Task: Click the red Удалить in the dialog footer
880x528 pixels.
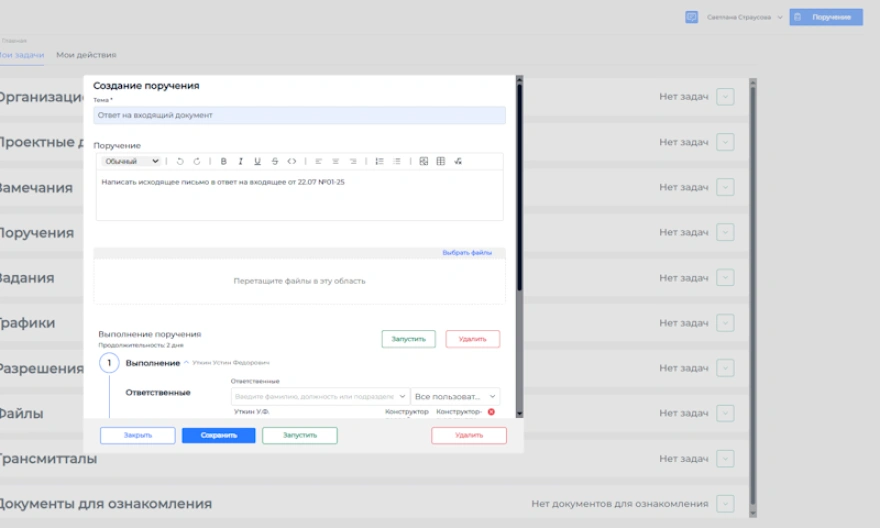Action: 469,435
